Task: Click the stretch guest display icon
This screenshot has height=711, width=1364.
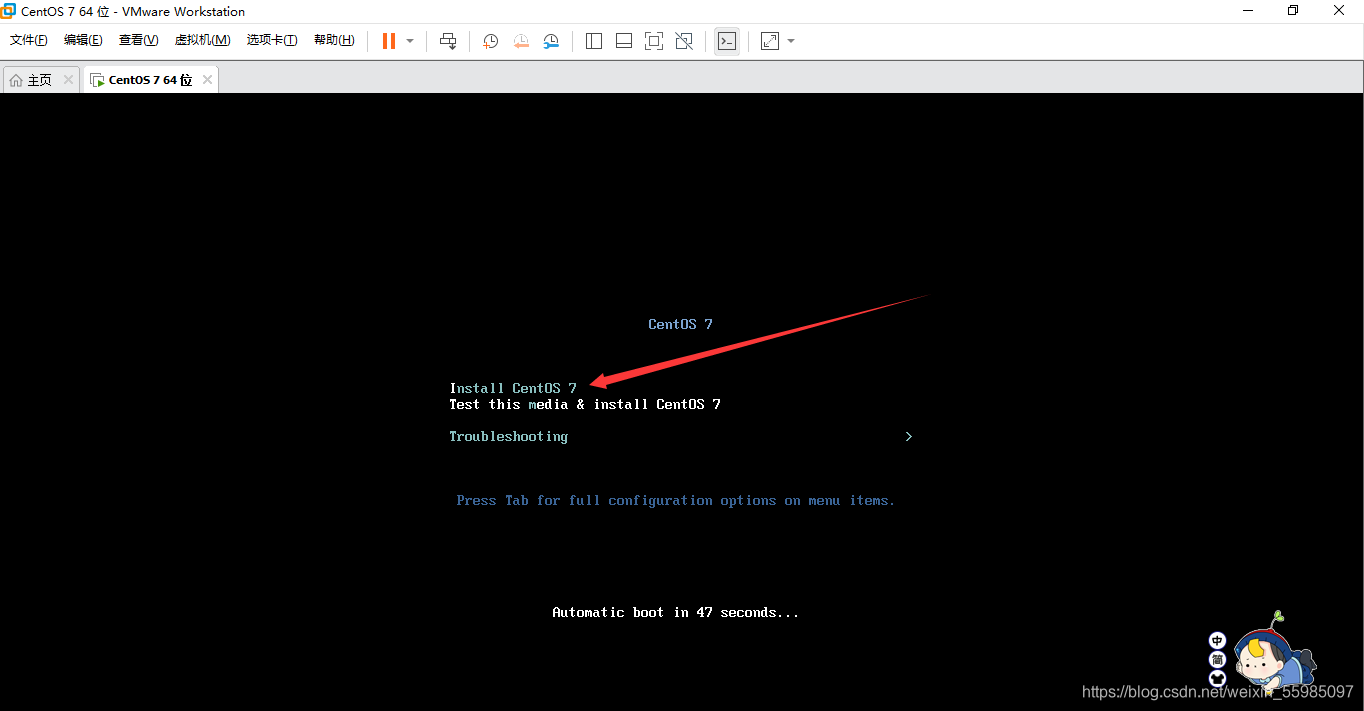Action: (x=770, y=41)
